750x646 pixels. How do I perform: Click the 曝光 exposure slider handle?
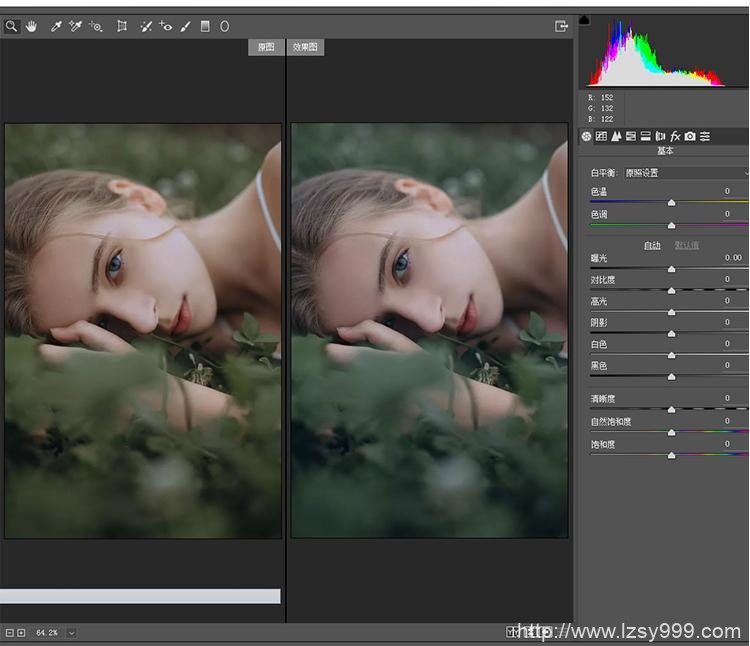[x=671, y=269]
